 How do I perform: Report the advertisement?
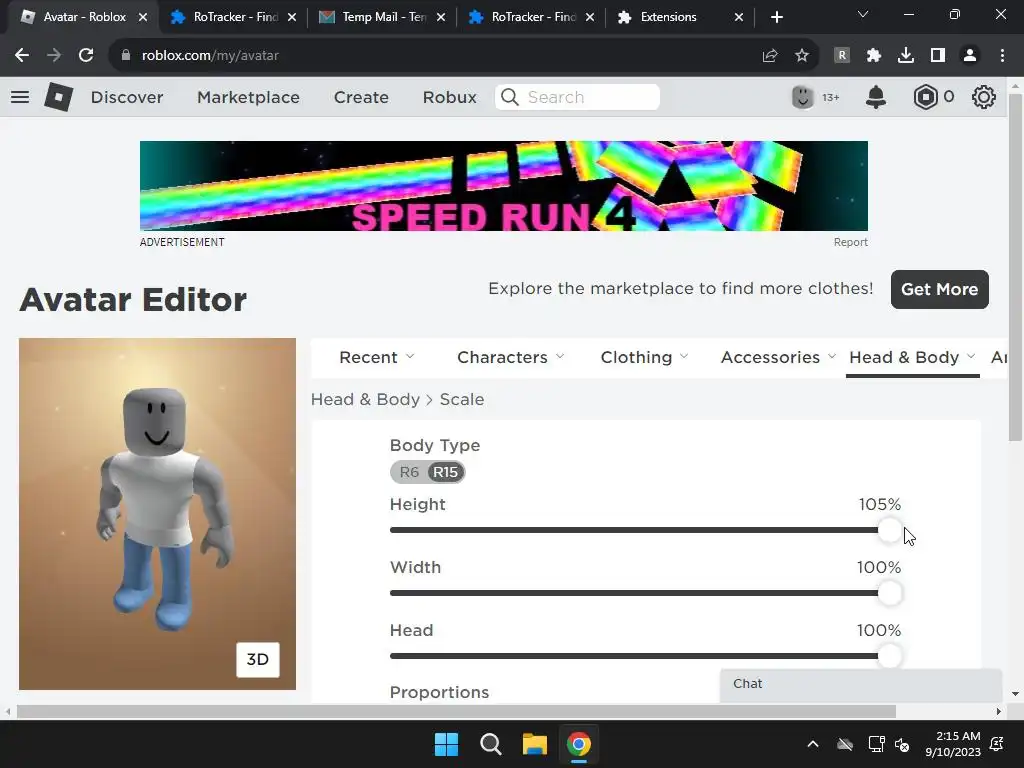point(850,242)
